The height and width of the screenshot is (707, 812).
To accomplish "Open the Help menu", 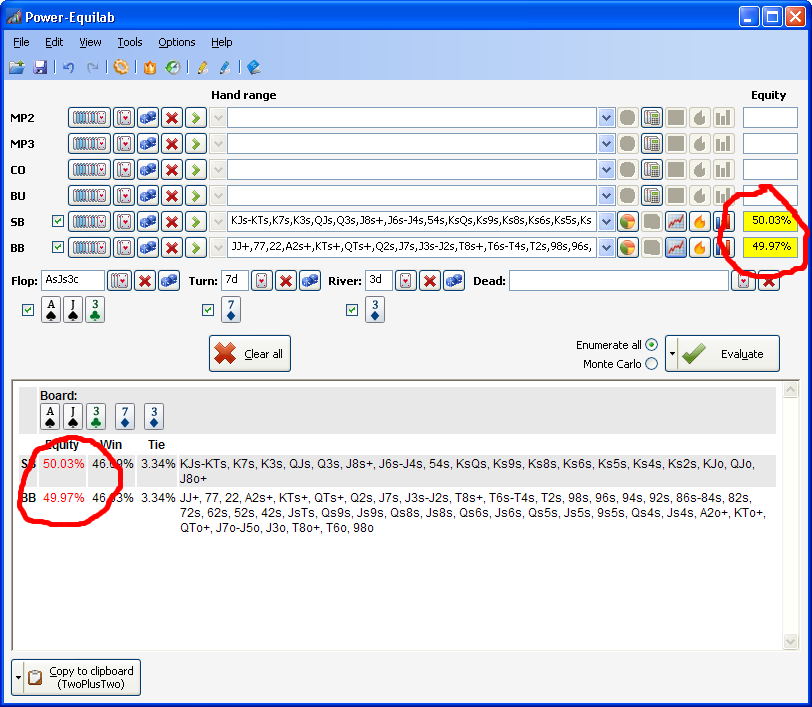I will [222, 42].
